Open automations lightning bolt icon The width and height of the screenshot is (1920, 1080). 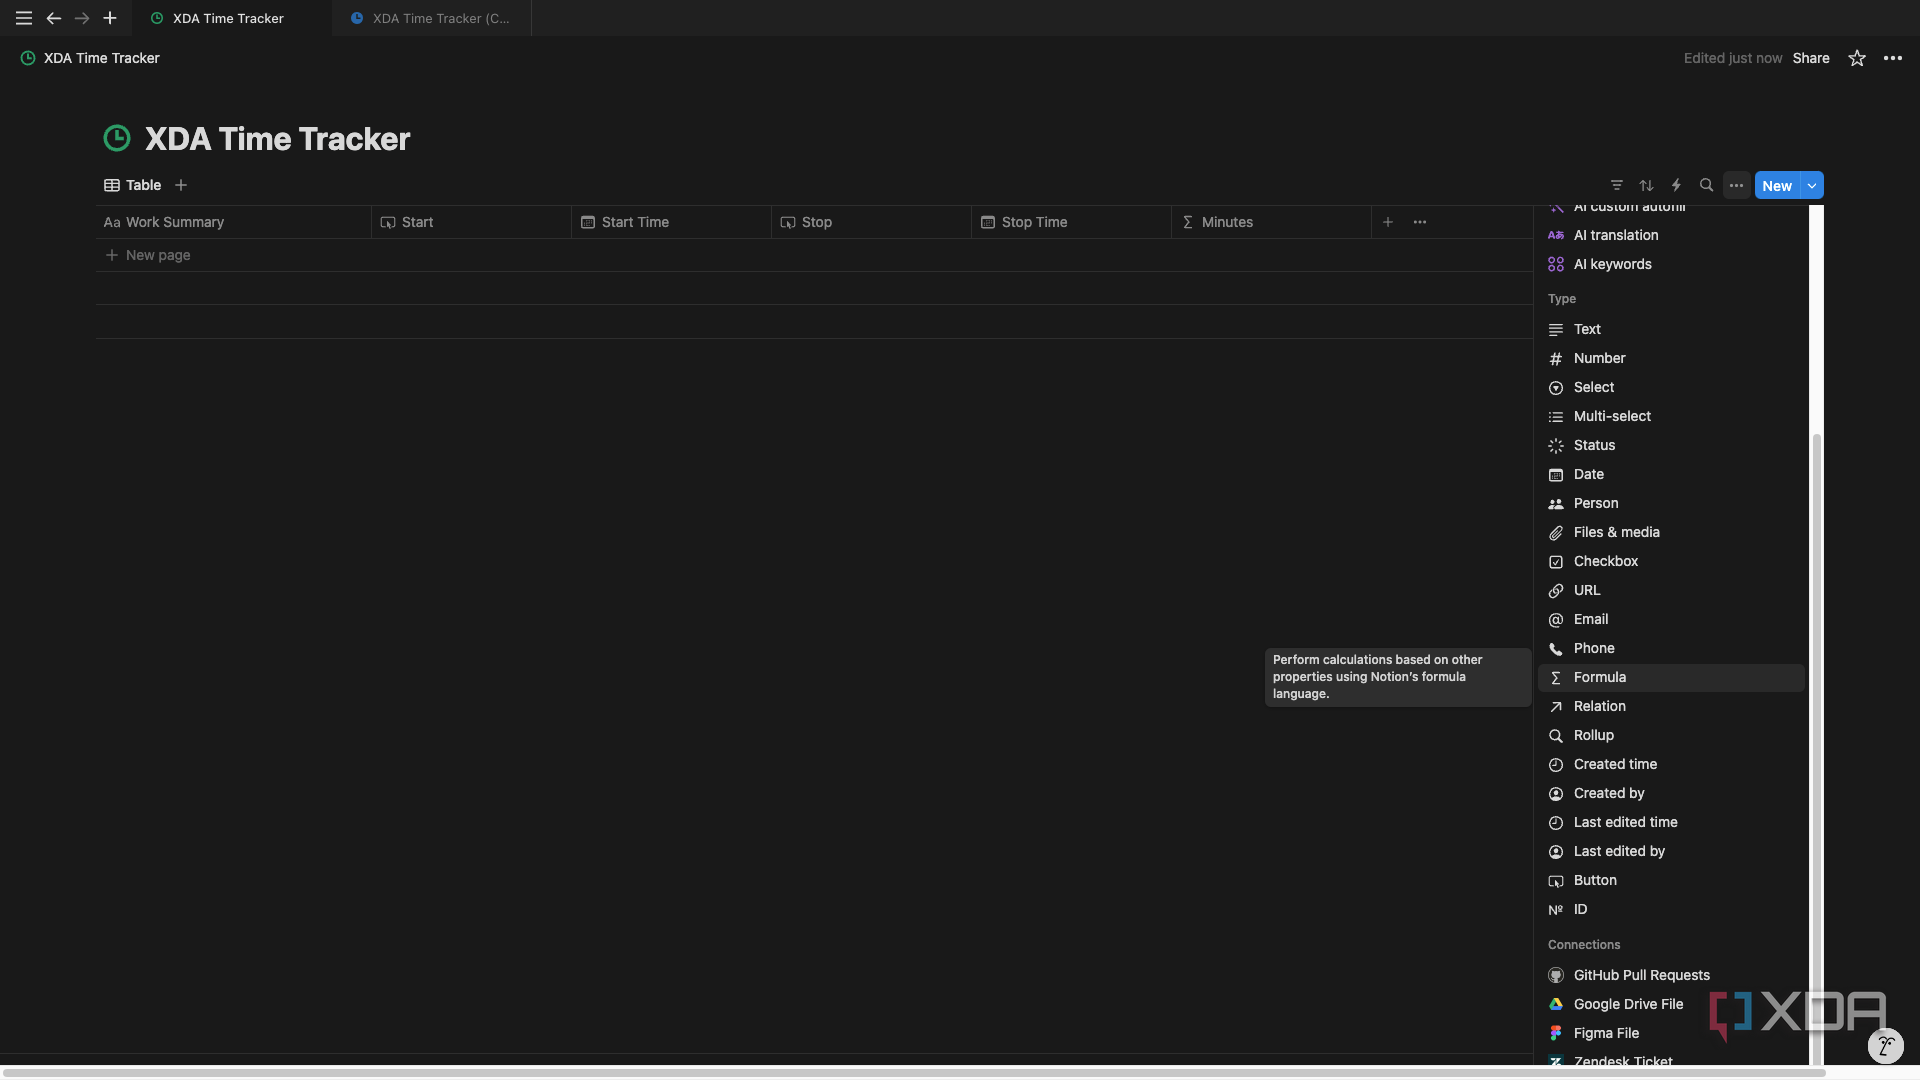pos(1677,185)
